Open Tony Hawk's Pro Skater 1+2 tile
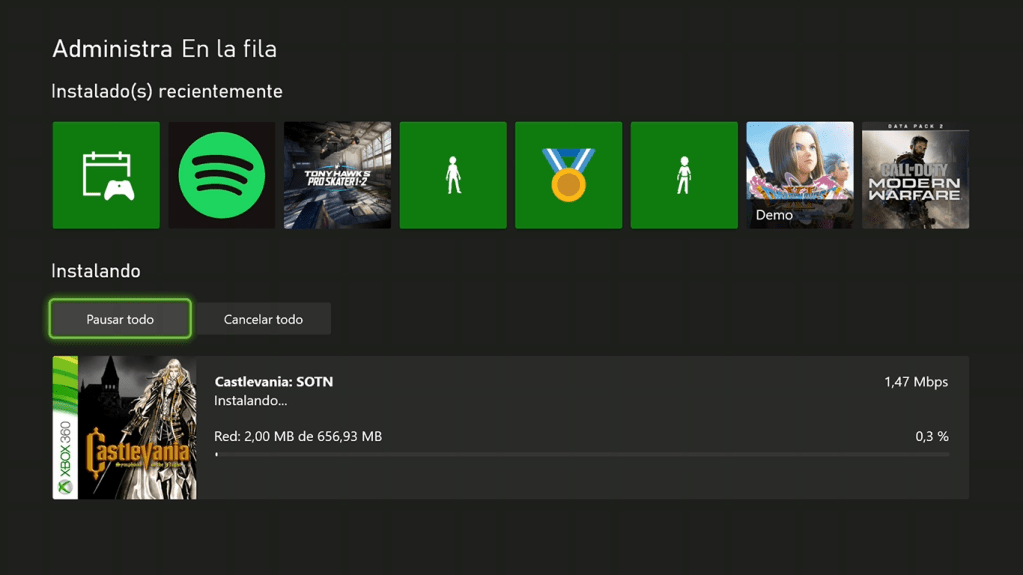The height and width of the screenshot is (575, 1023). click(x=337, y=175)
